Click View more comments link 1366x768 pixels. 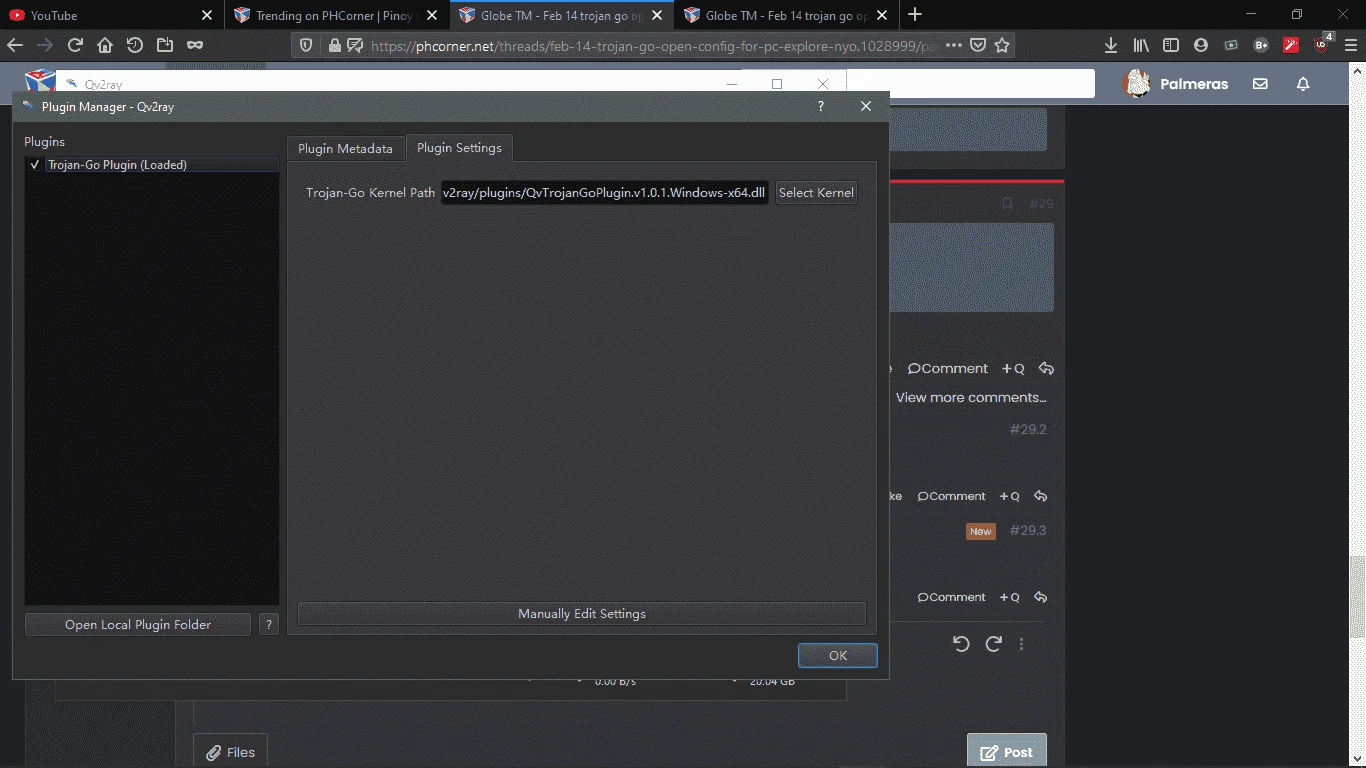(971, 397)
